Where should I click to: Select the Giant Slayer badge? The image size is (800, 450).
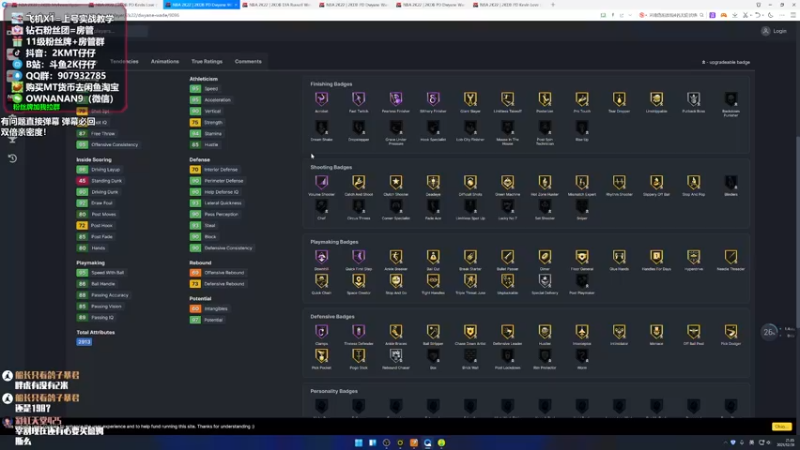coord(470,98)
